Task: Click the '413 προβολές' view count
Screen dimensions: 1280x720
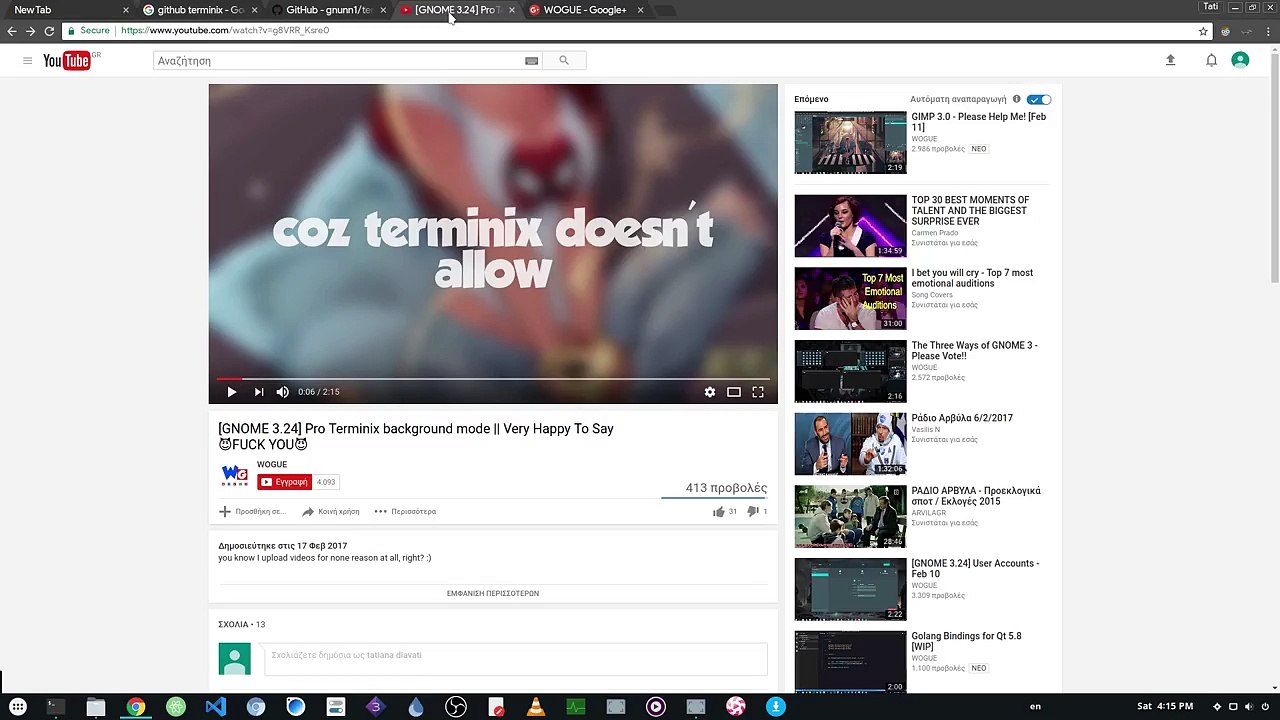Action: coord(726,488)
